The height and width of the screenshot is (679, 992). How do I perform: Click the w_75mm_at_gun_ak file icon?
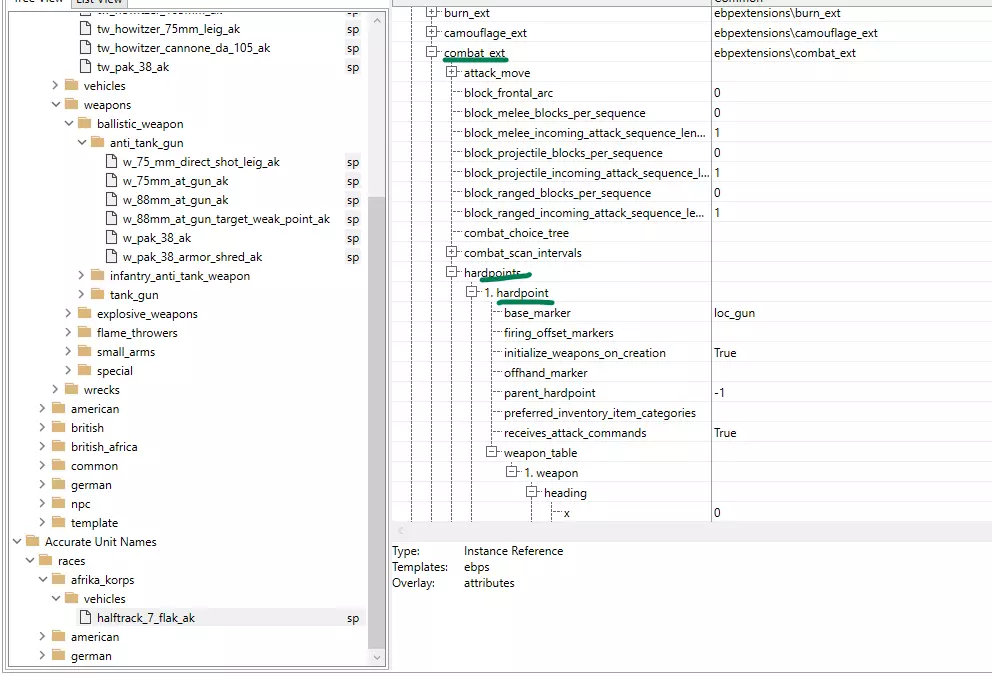[111, 180]
